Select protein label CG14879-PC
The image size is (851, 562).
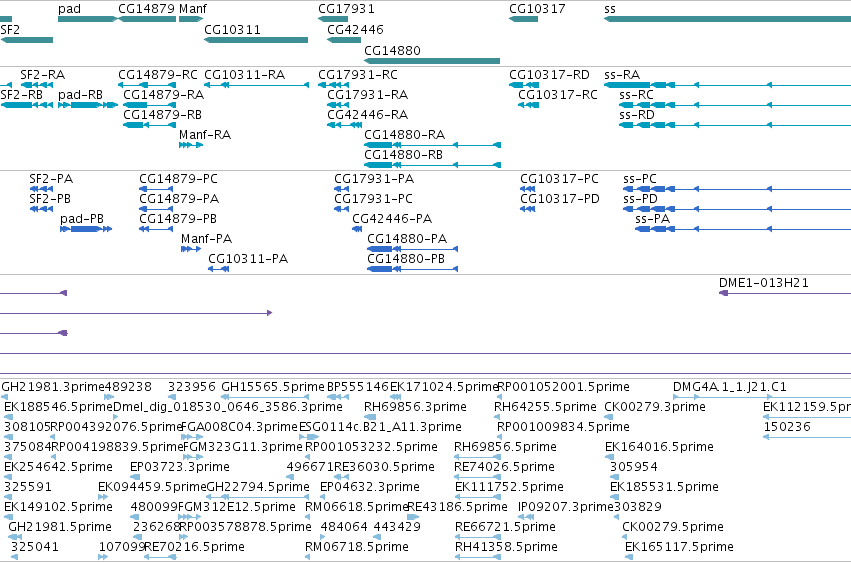pos(179,178)
